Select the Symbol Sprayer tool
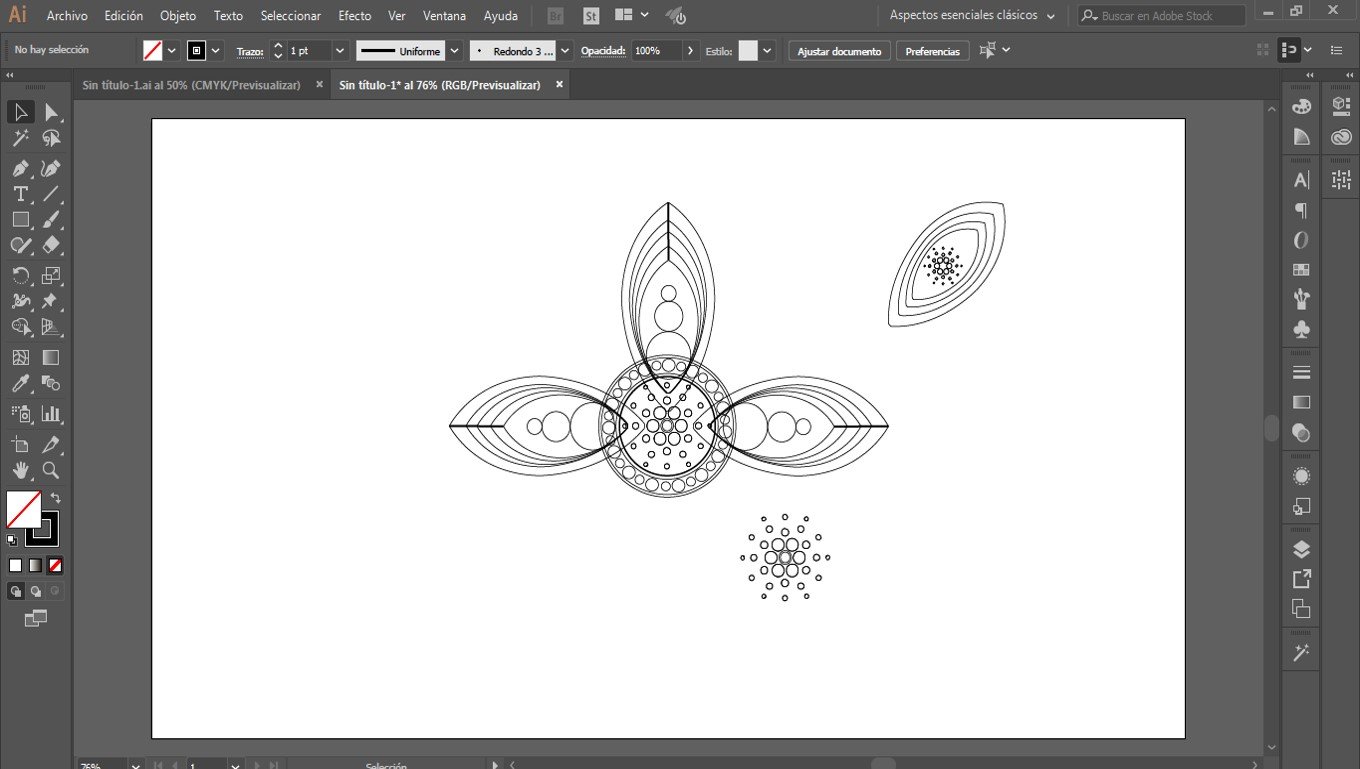This screenshot has height=769, width=1360. [x=20, y=413]
